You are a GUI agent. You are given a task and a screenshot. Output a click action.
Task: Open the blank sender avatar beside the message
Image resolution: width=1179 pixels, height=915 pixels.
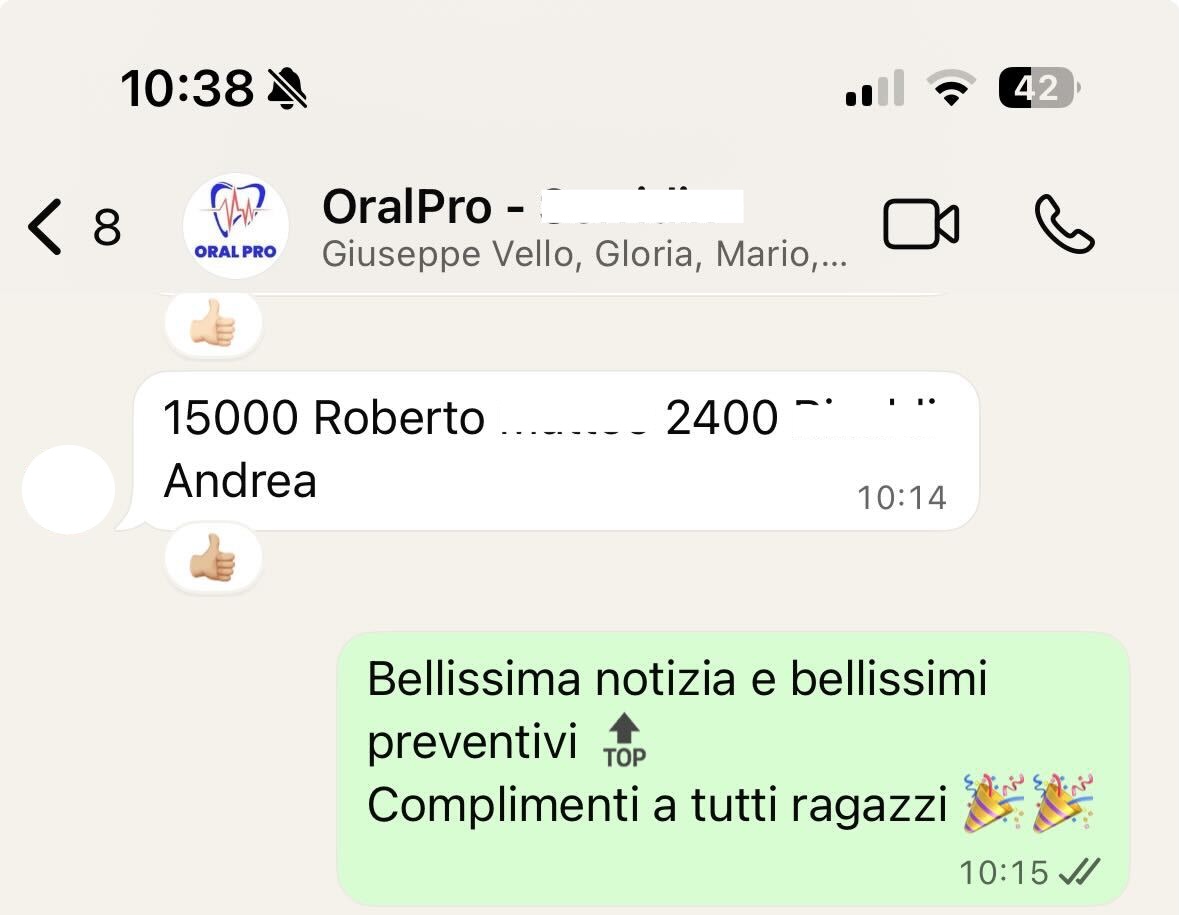point(68,489)
